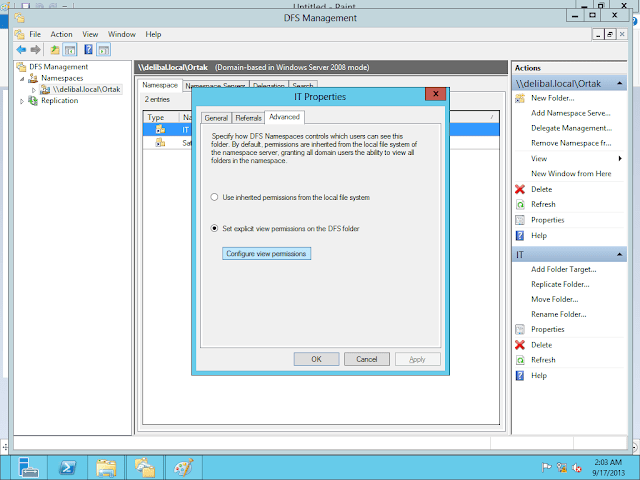Expand the Replication tree node
The height and width of the screenshot is (480, 640).
tap(22, 101)
